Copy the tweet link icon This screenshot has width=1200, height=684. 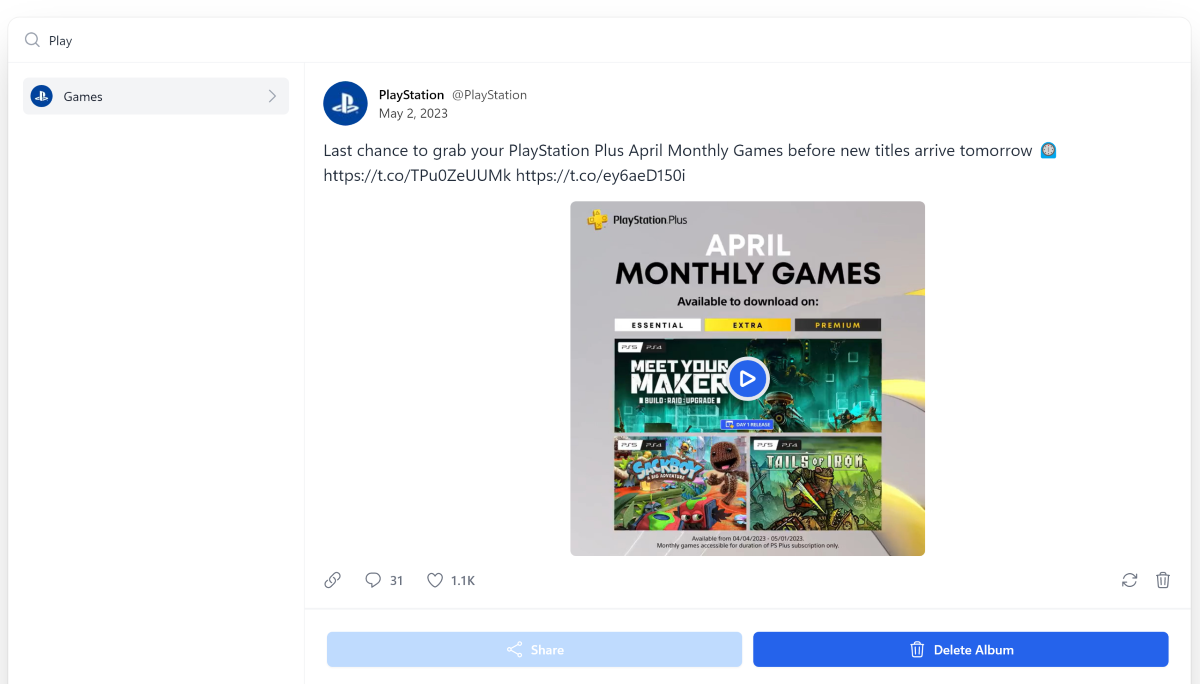[x=333, y=580]
